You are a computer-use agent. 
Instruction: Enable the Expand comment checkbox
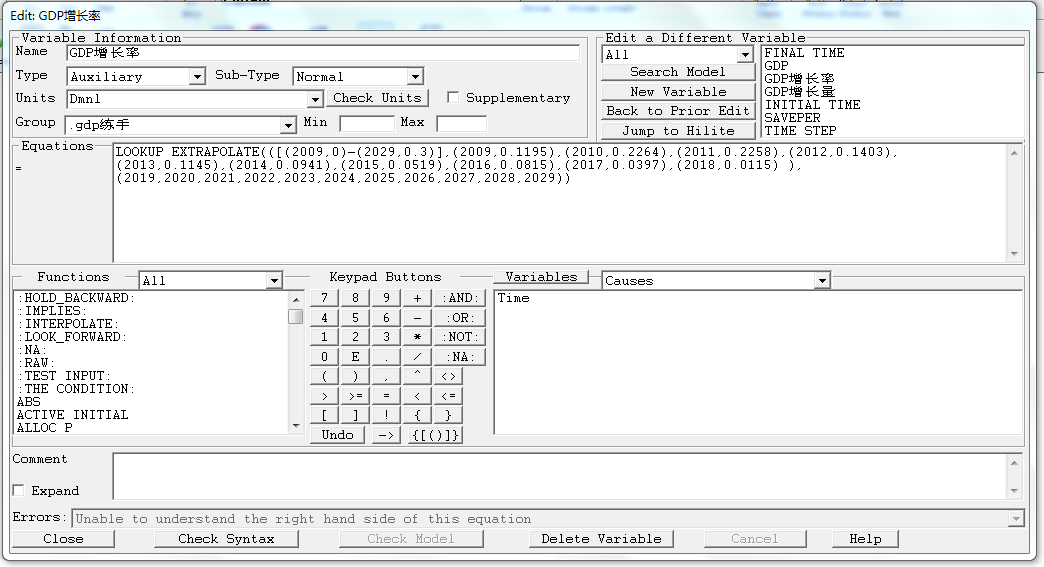[x=19, y=490]
